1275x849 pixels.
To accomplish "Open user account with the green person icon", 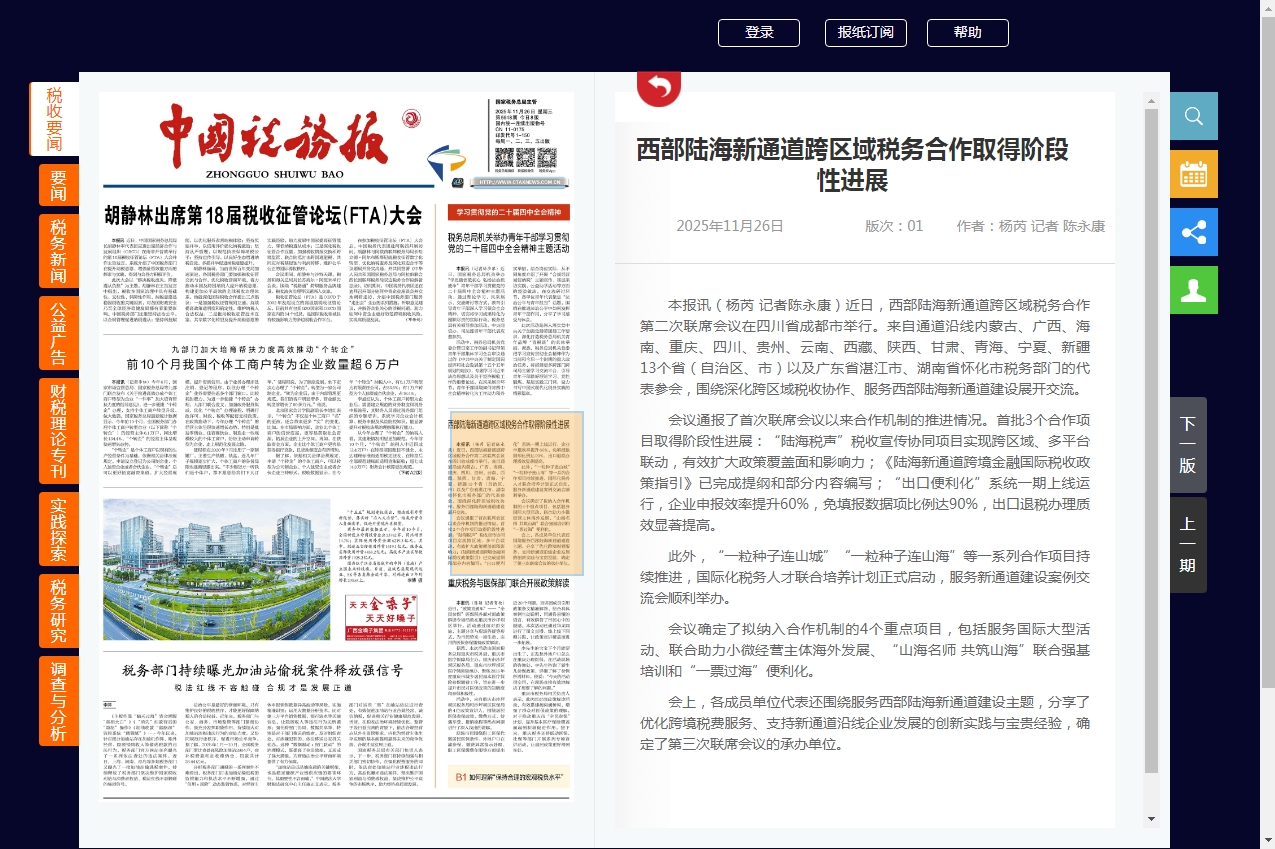I will coord(1192,290).
